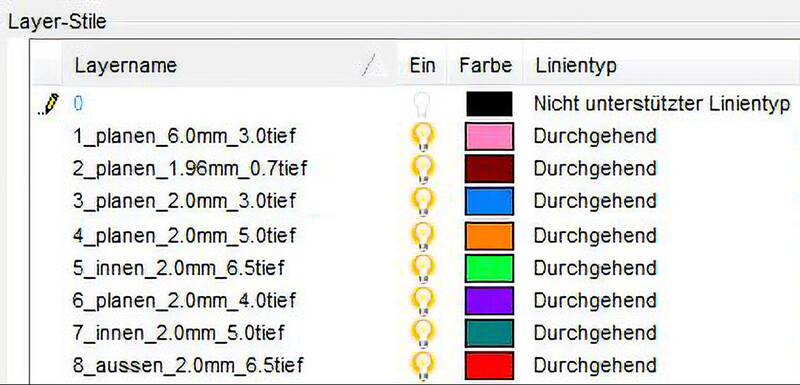This screenshot has width=800, height=385.
Task: Toggle the bulb for 2_planen_1.96mm_0.7tief
Action: click(x=423, y=168)
